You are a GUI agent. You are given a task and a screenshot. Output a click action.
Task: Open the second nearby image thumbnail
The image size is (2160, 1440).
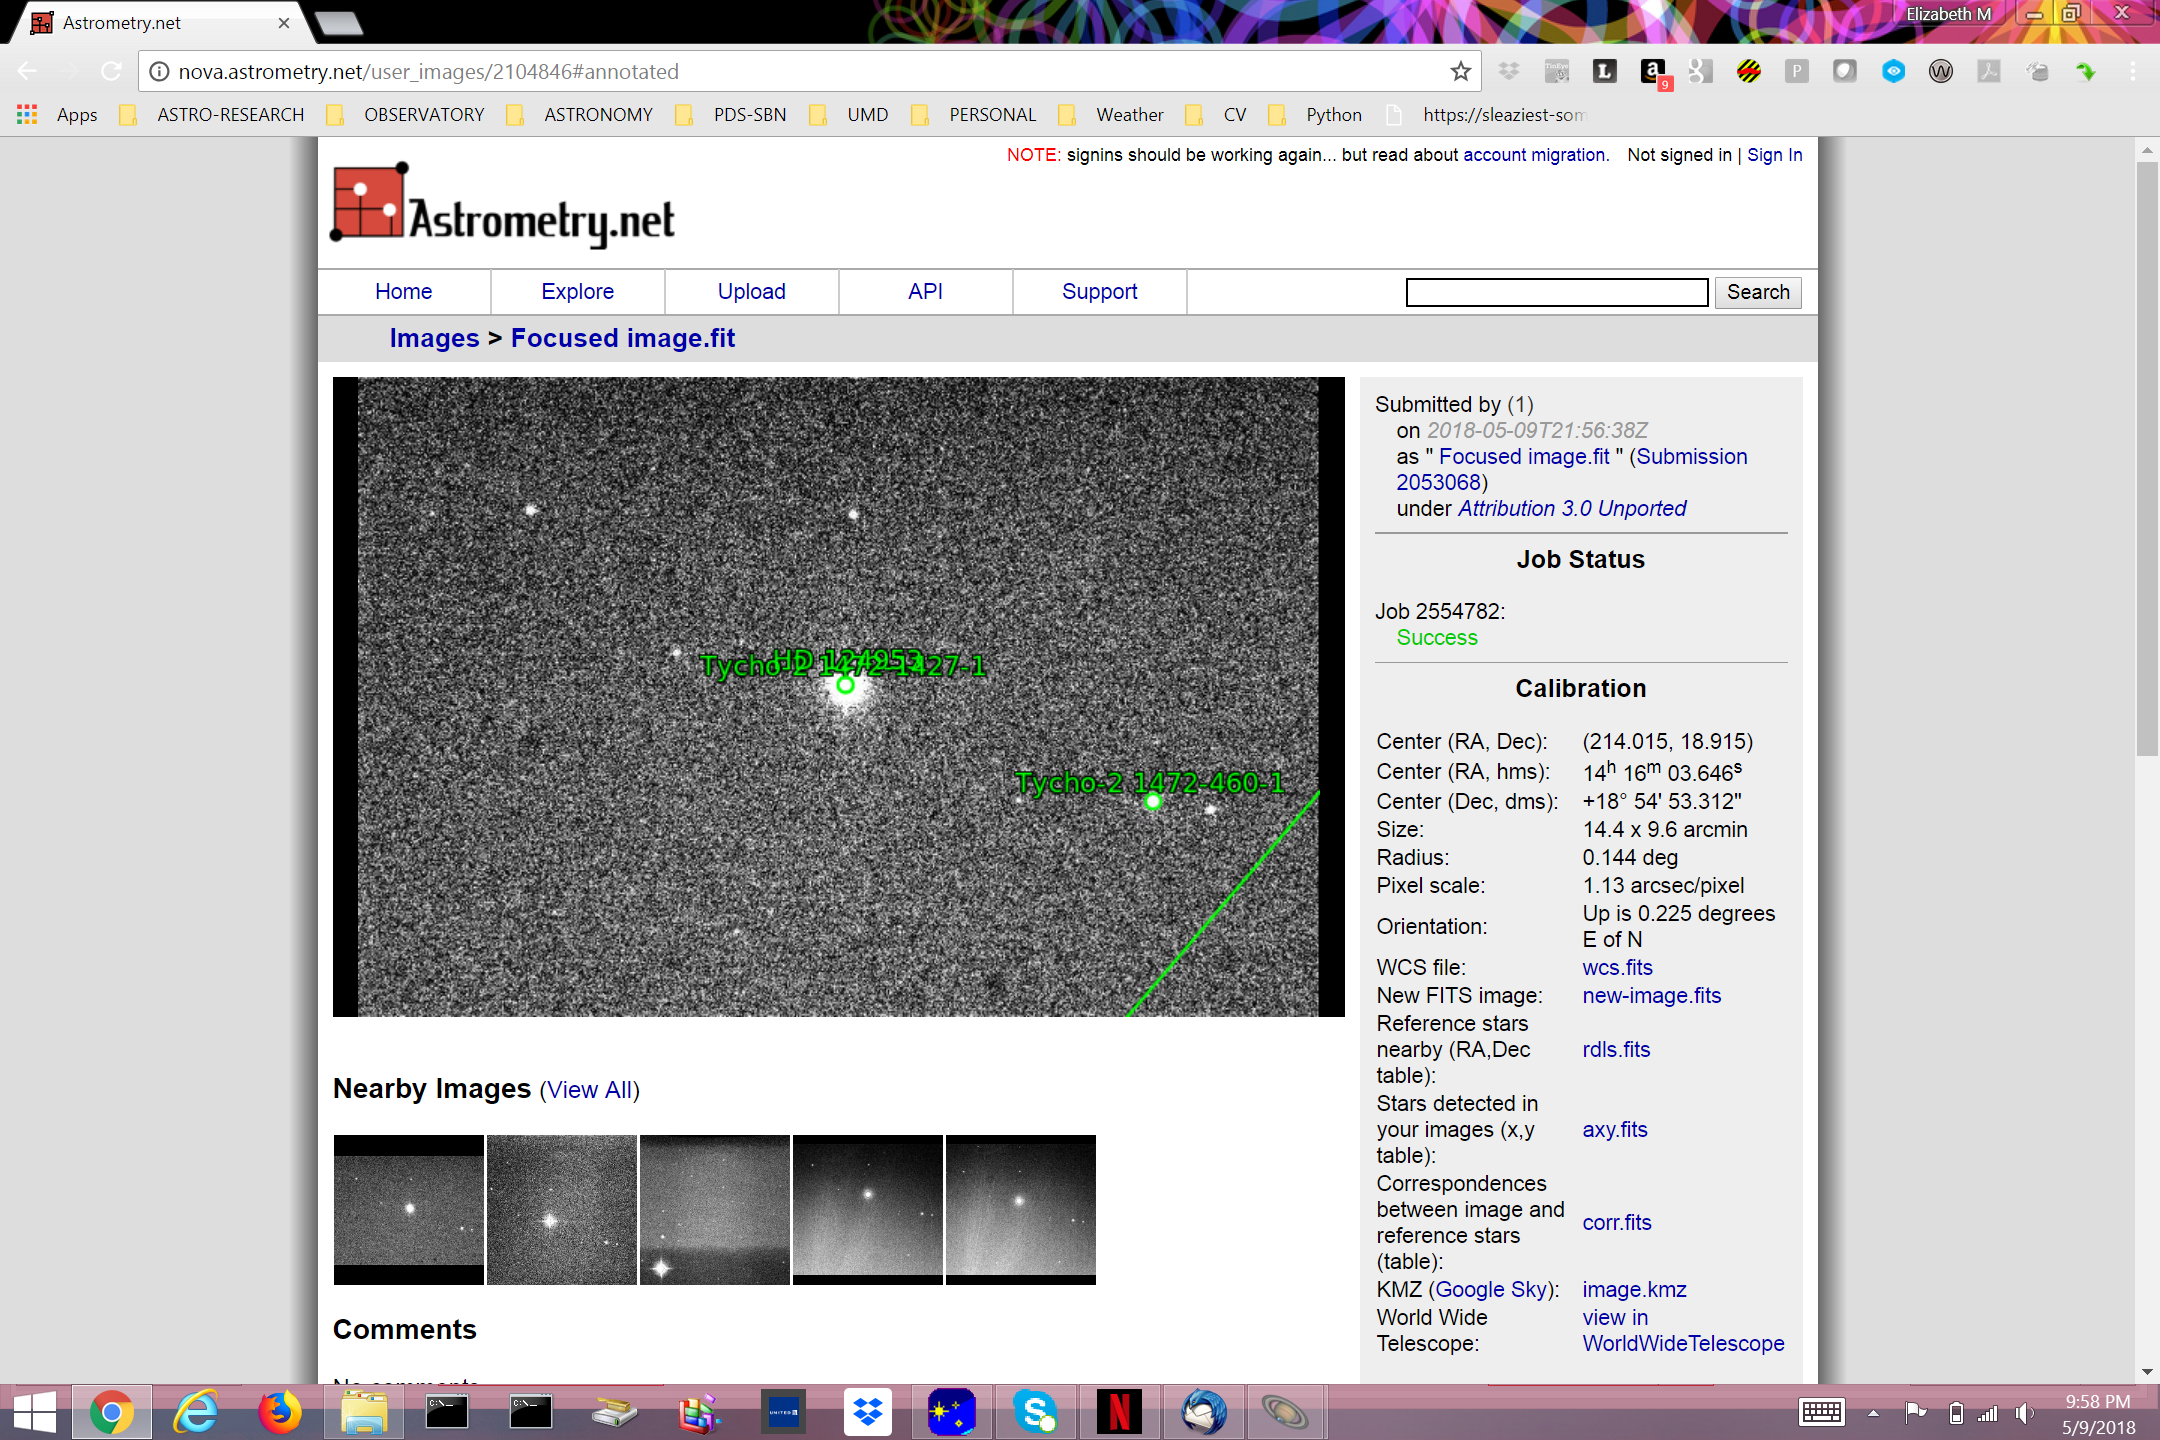coord(562,1210)
